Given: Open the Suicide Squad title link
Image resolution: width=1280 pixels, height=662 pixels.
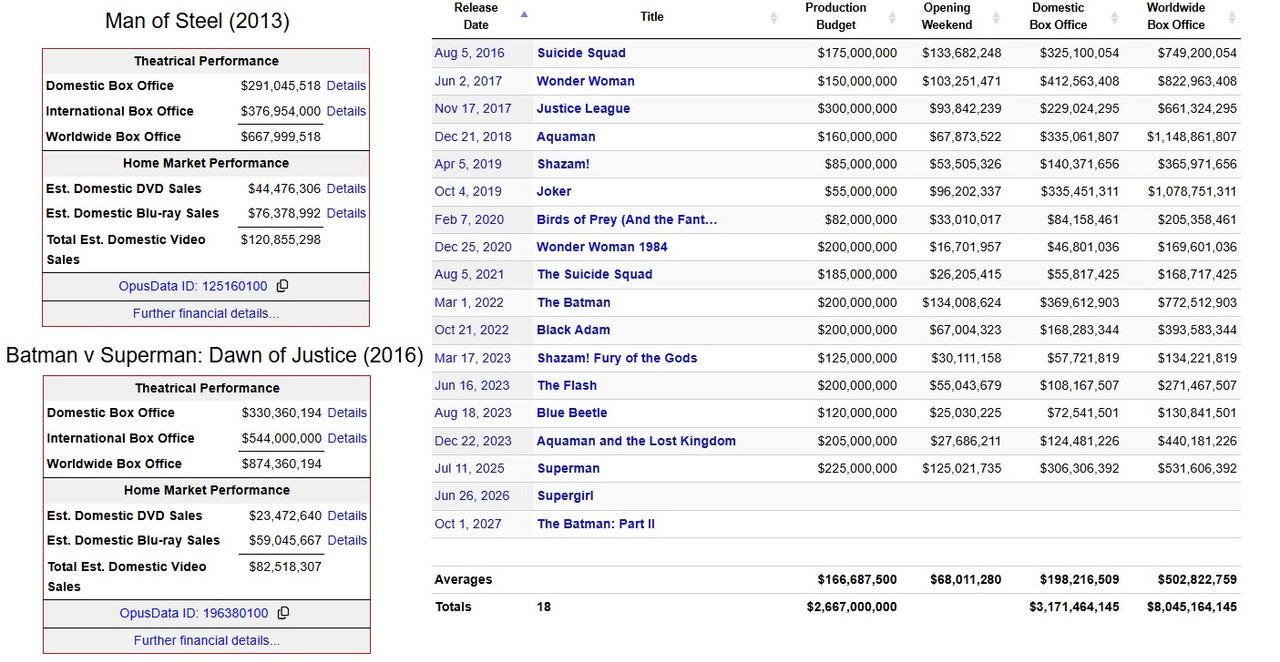Looking at the screenshot, I should pyautogui.click(x=581, y=53).
